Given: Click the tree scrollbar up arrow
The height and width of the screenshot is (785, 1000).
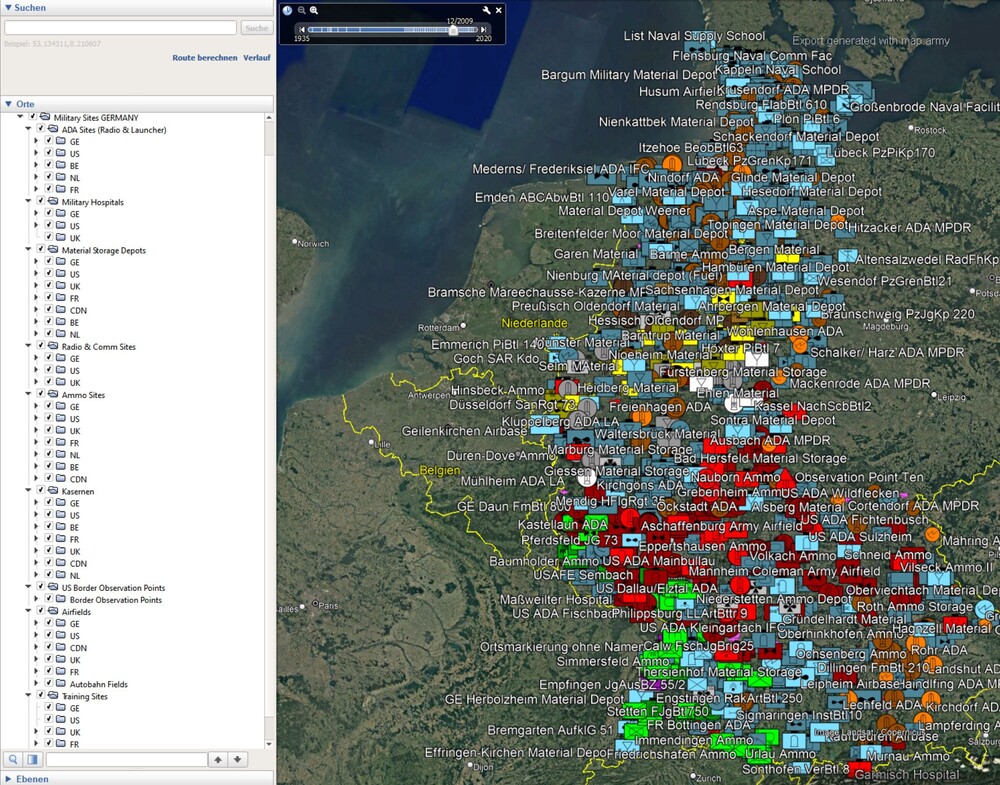Looking at the screenshot, I should pos(268,118).
